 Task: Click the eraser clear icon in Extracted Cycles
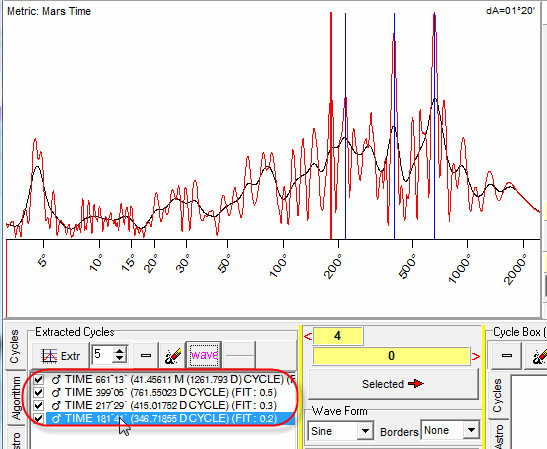172,356
